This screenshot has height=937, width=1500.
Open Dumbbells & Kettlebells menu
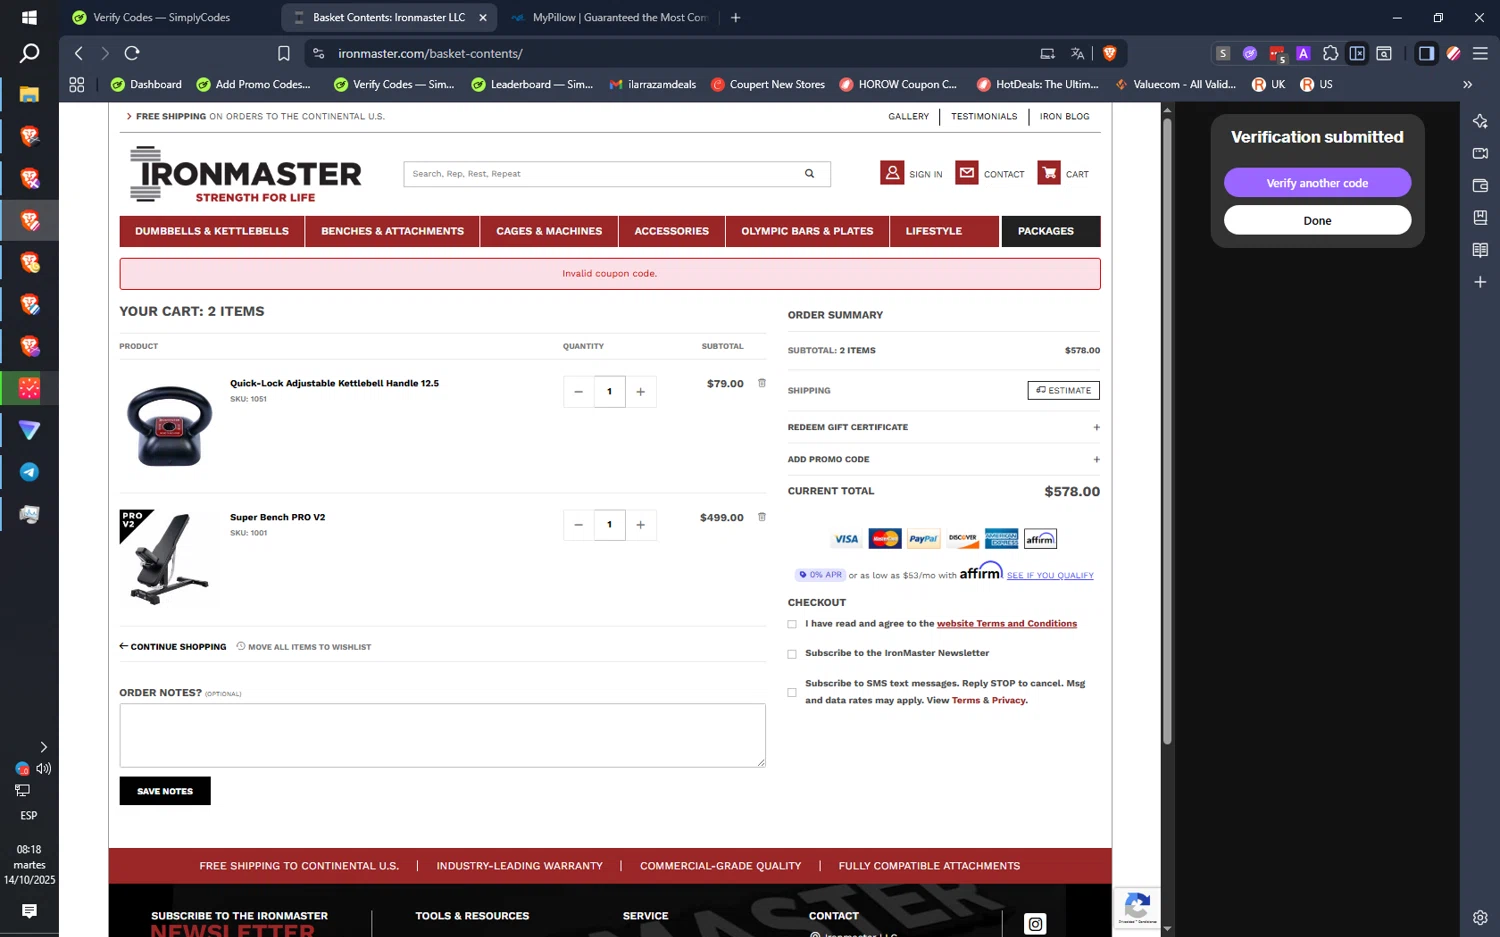tap(212, 231)
